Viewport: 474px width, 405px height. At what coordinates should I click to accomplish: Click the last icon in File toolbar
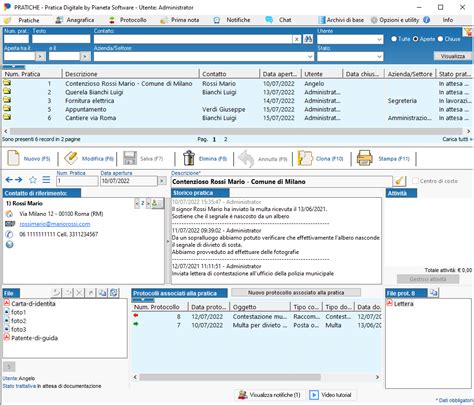114,293
